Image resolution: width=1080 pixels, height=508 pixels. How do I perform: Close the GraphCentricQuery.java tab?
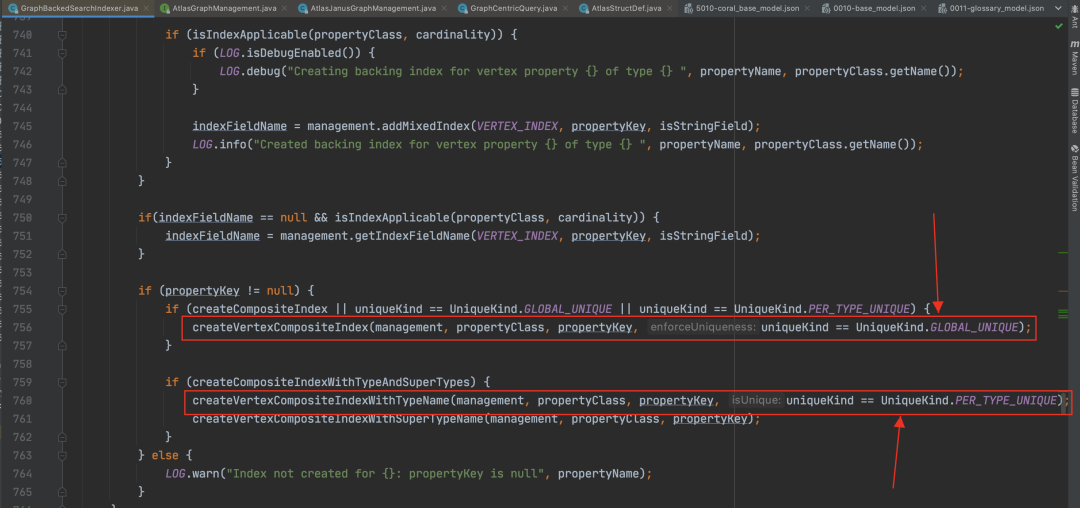[565, 9]
